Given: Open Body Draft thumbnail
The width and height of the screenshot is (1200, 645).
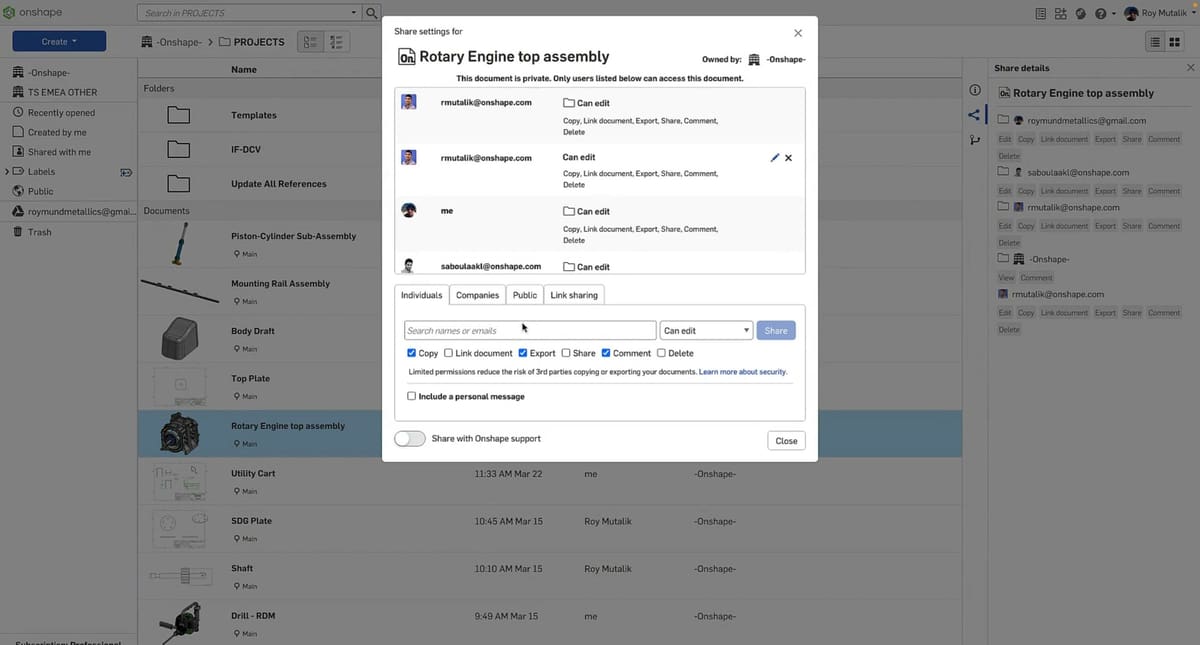Looking at the screenshot, I should tap(180, 338).
